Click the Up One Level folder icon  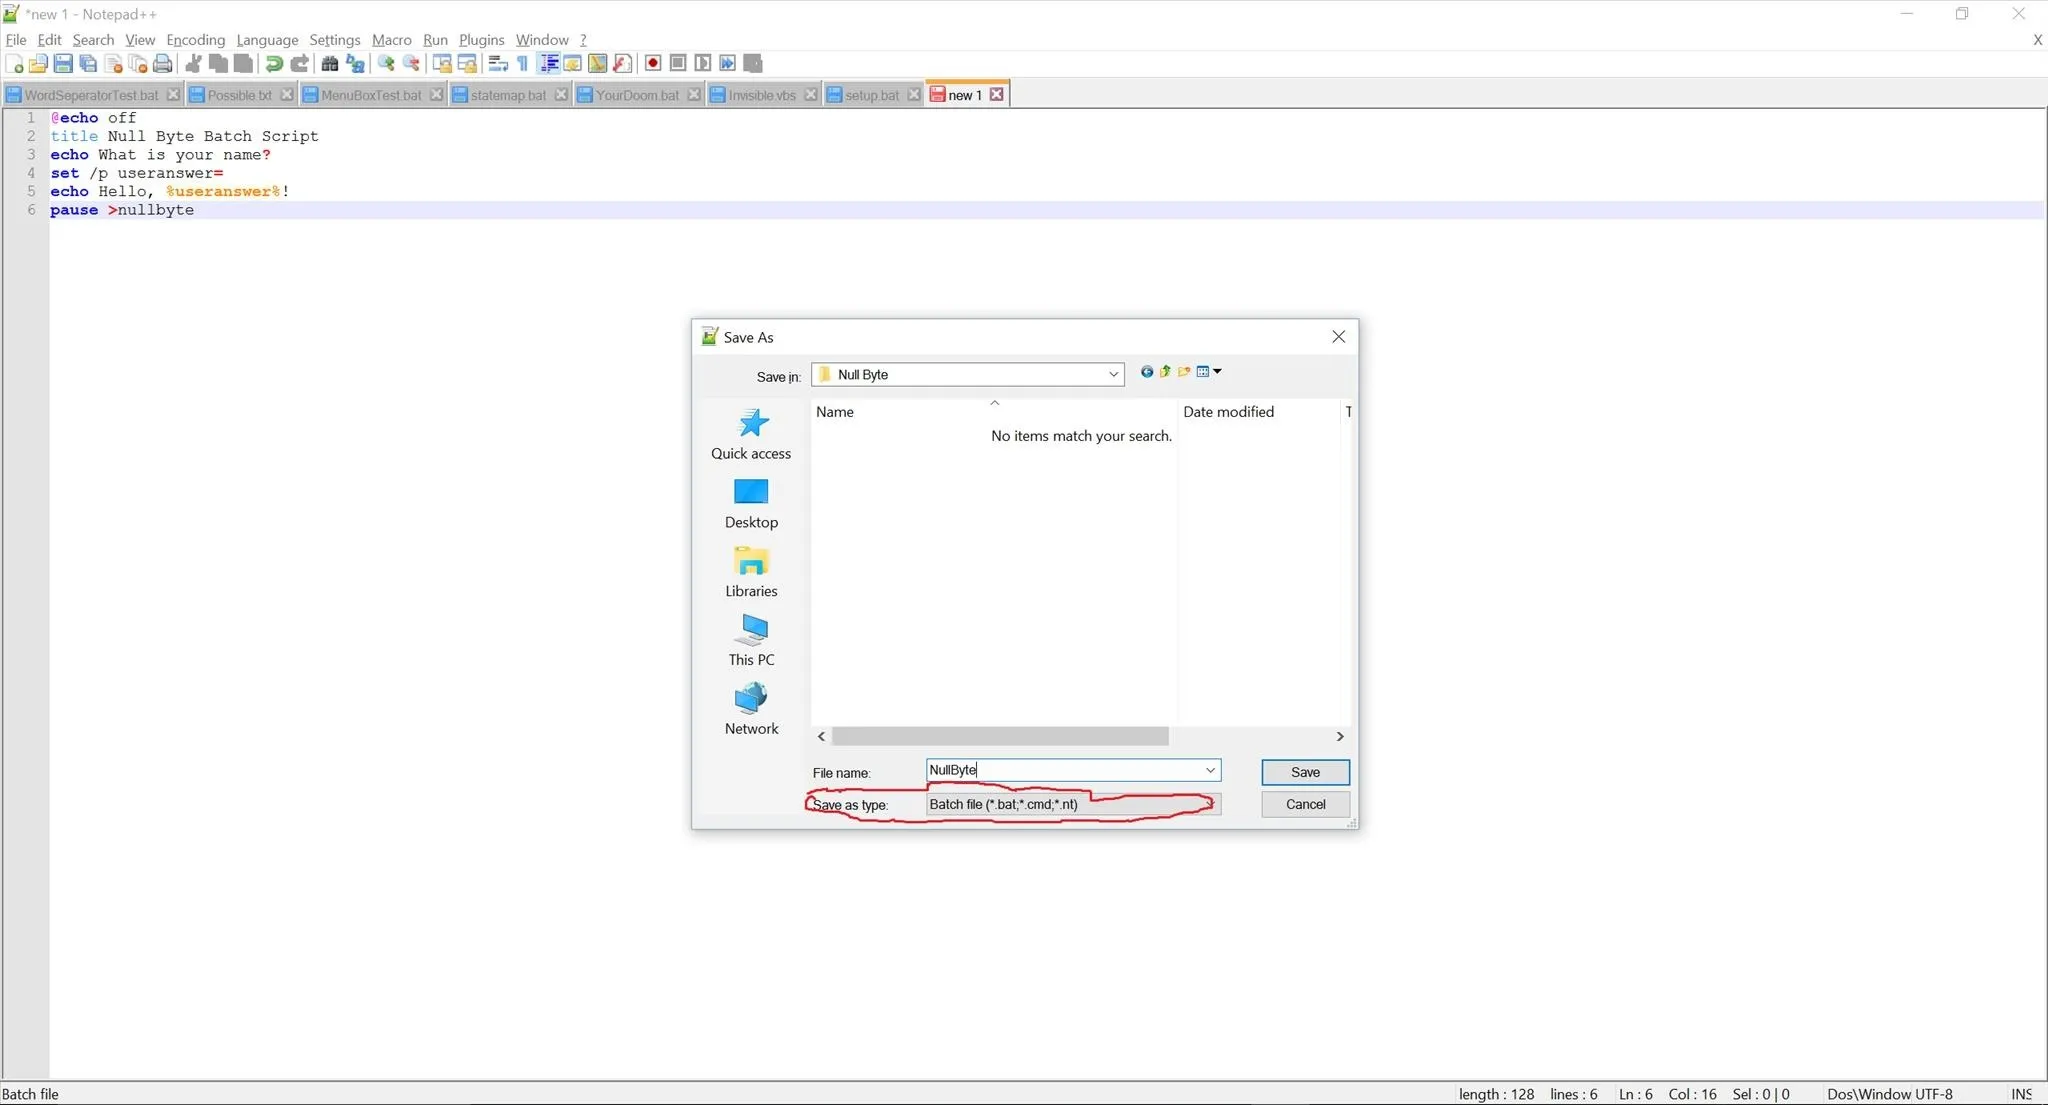(x=1165, y=372)
